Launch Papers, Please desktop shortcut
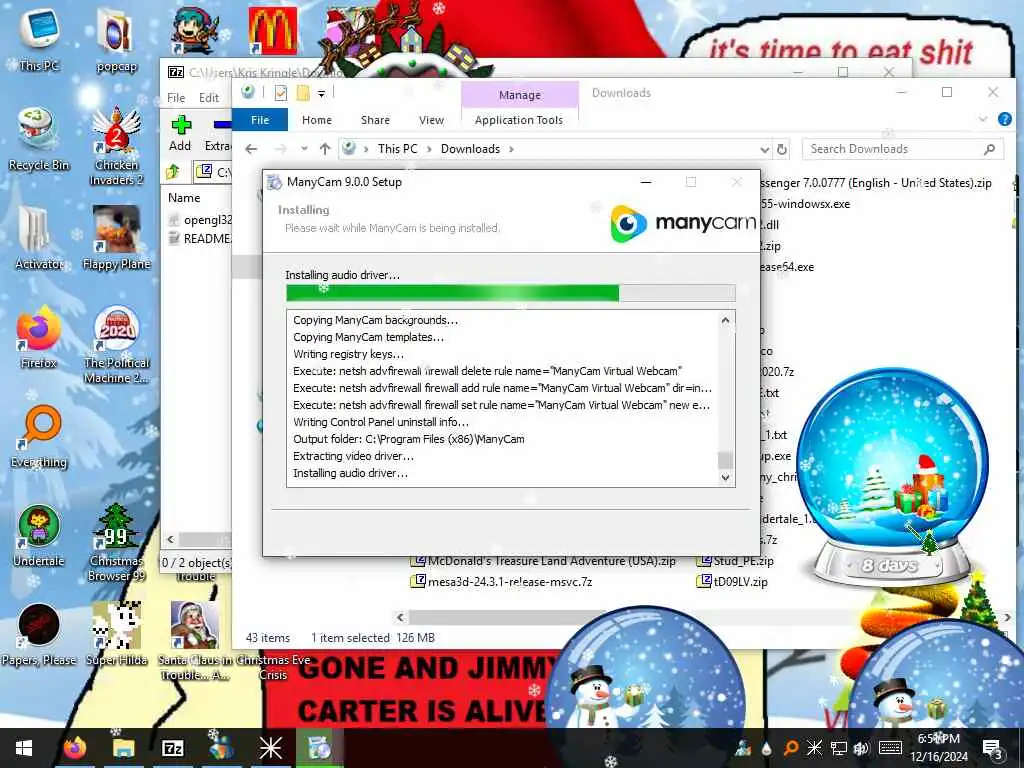The image size is (1024, 768). click(39, 635)
